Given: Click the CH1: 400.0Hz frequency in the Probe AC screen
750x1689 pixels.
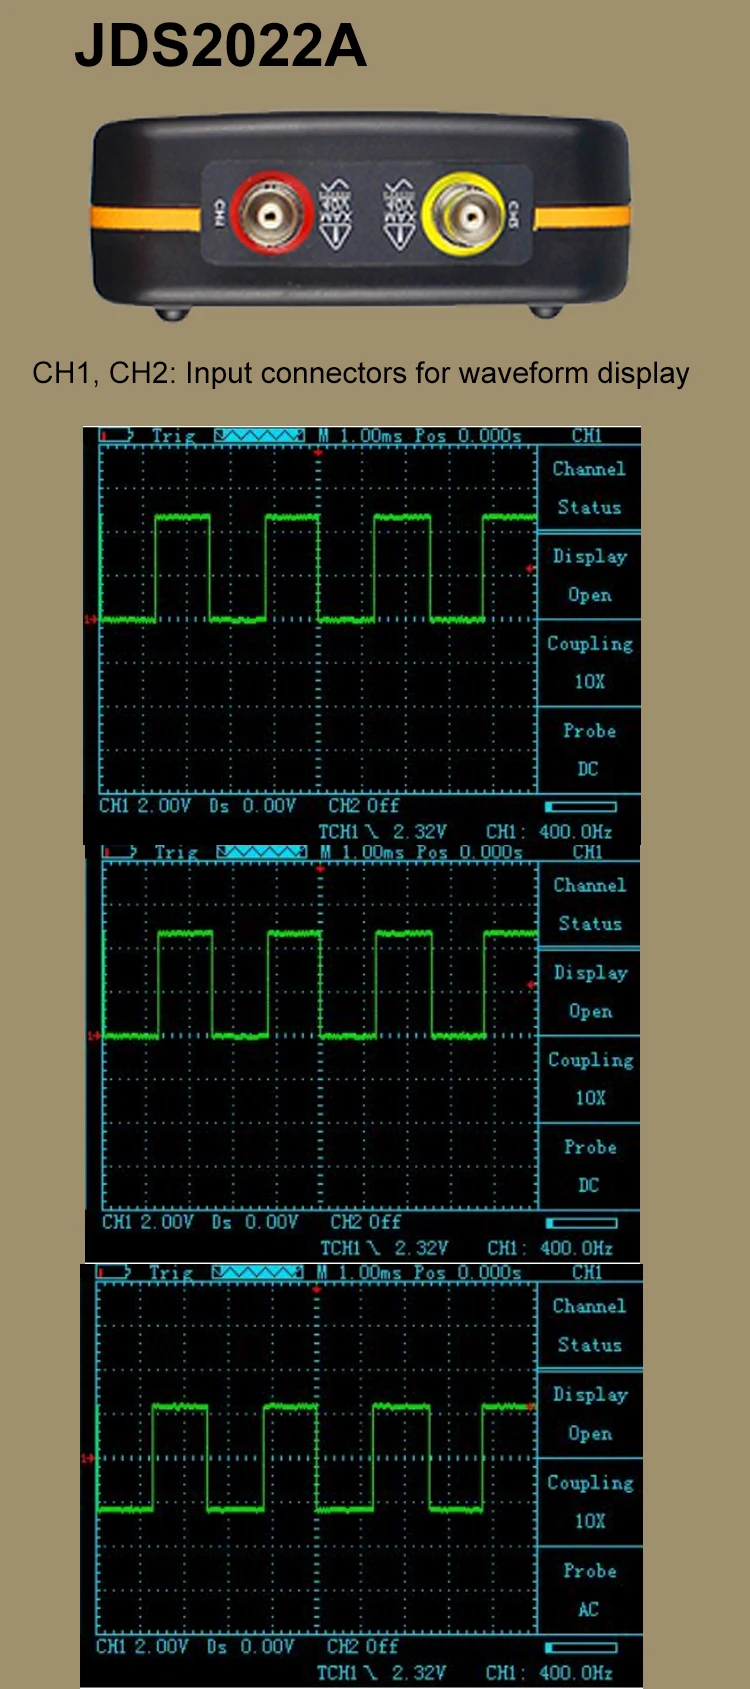Looking at the screenshot, I should (549, 1672).
